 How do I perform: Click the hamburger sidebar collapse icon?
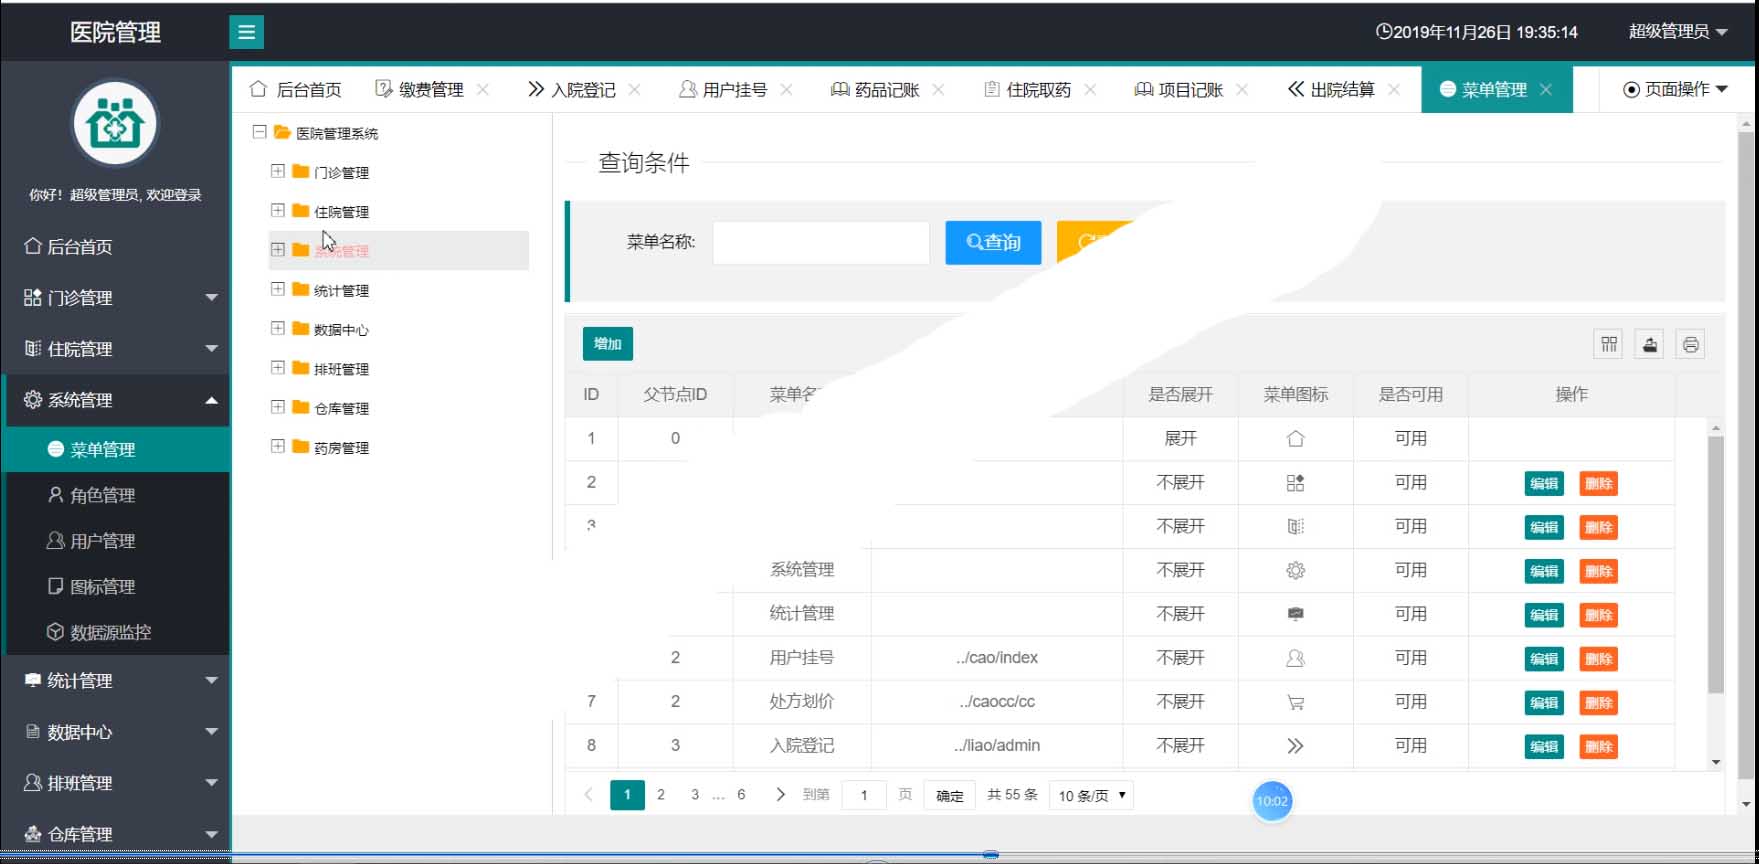pyautogui.click(x=246, y=32)
